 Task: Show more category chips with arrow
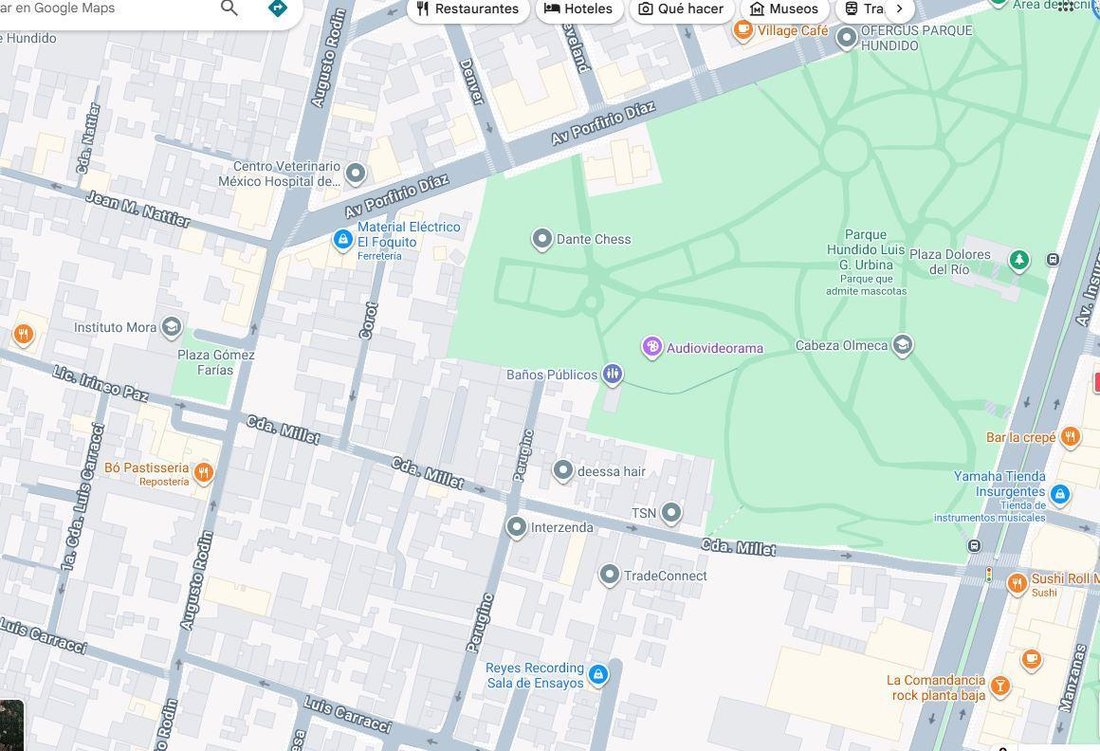pos(899,9)
